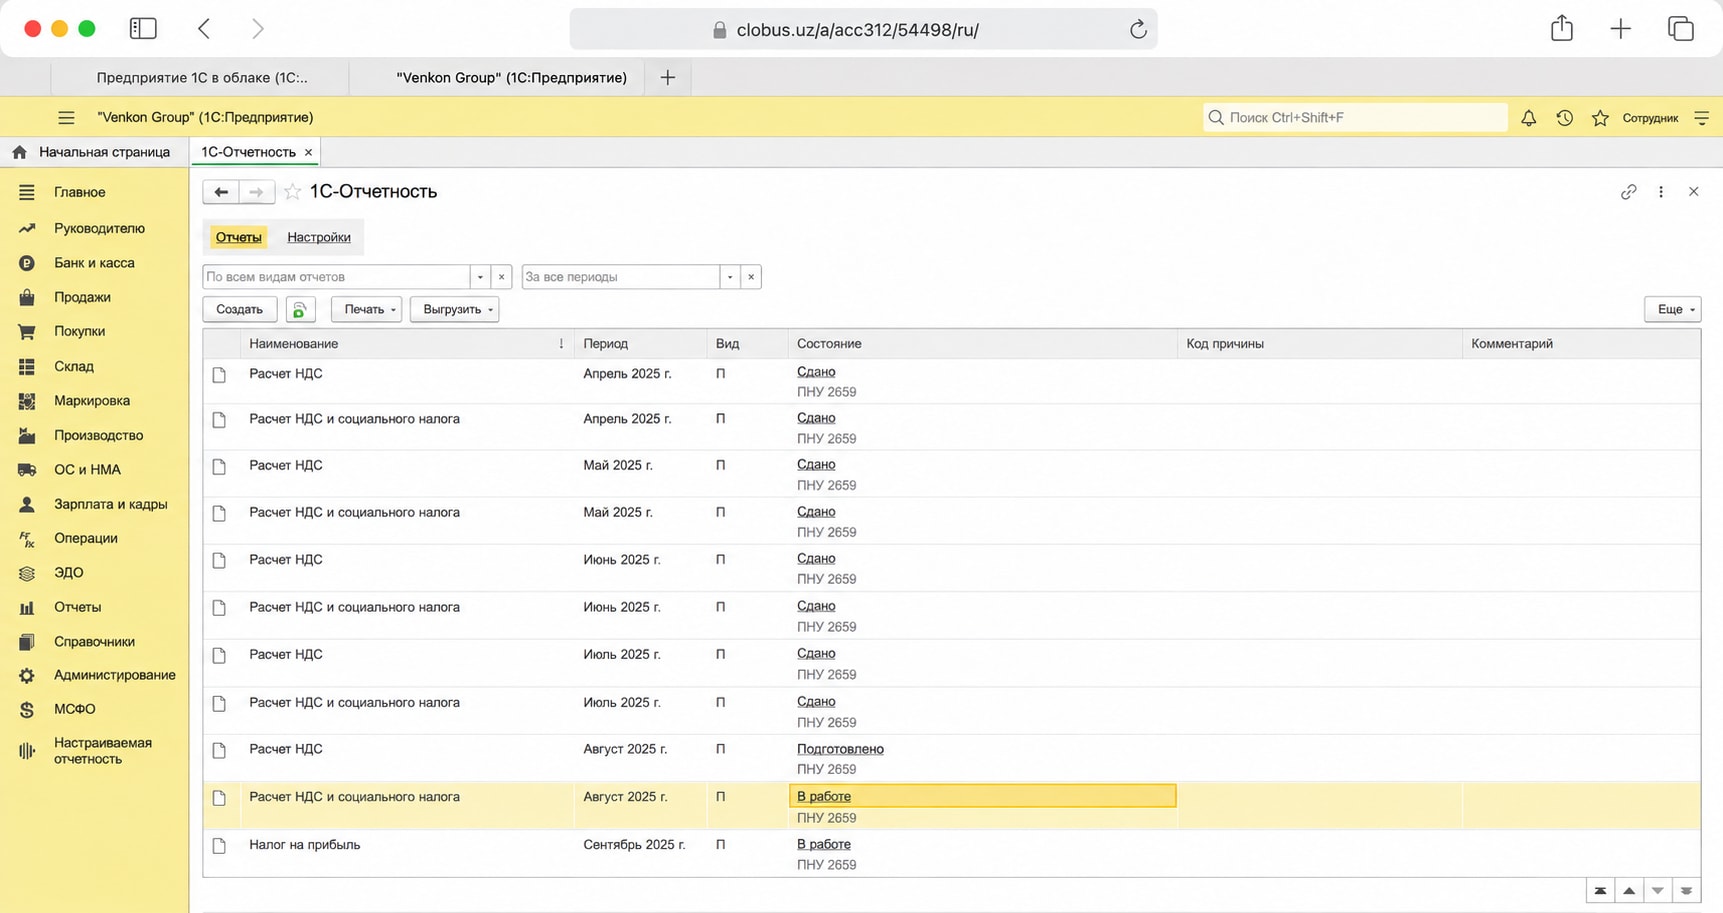Open favorites star in top bar
Viewport: 1723px width, 913px height.
pyautogui.click(x=1600, y=118)
